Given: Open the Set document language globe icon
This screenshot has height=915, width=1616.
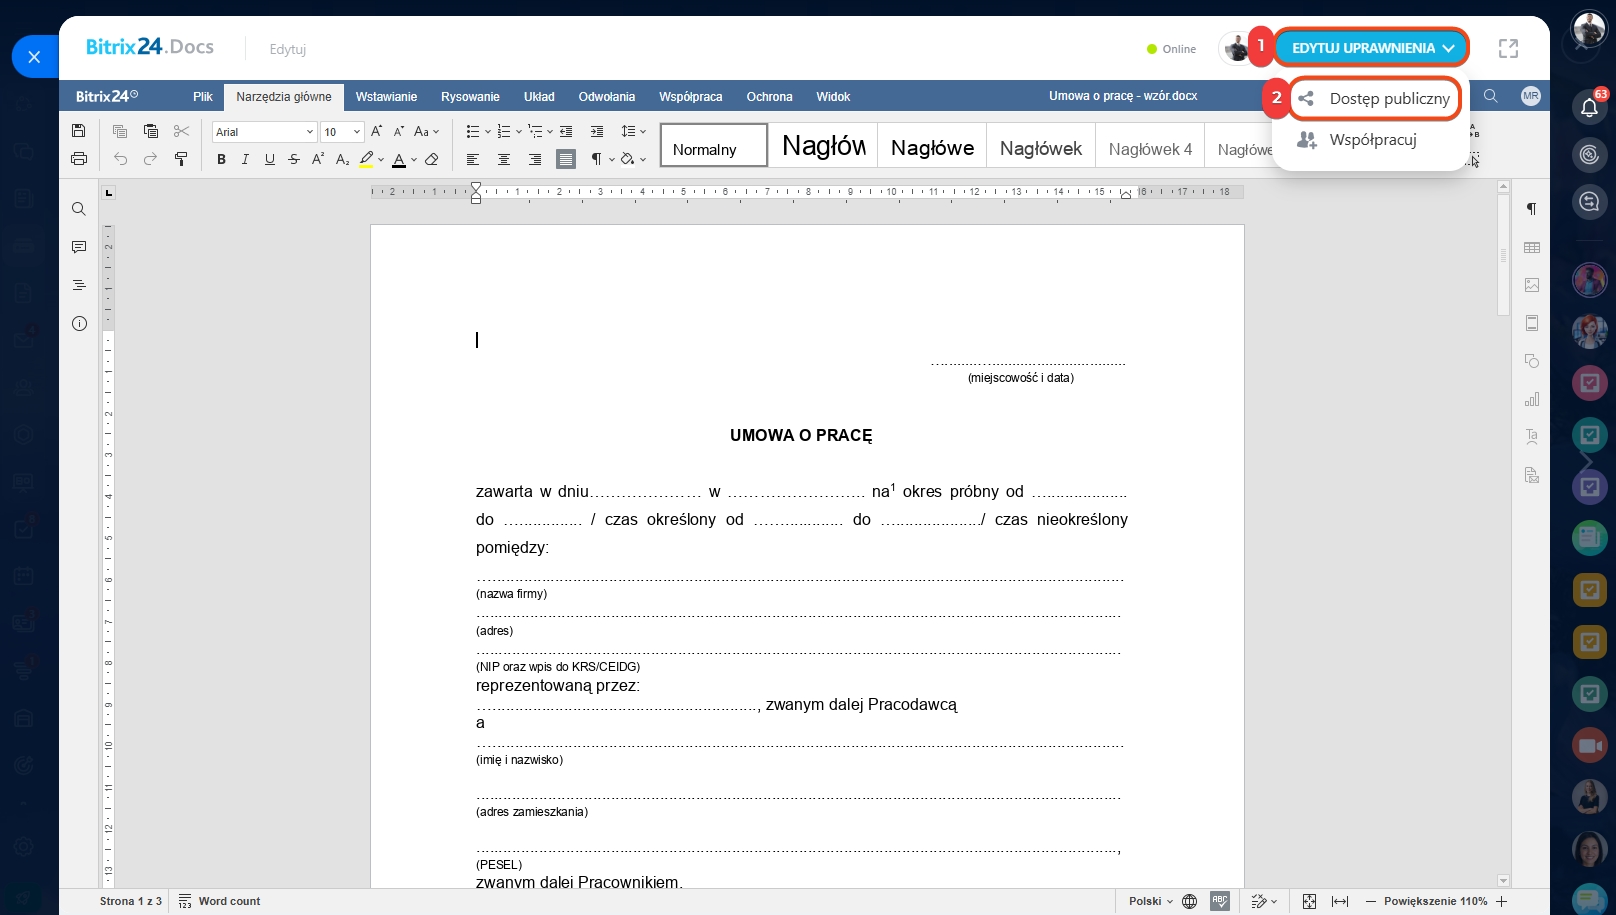Looking at the screenshot, I should pyautogui.click(x=1189, y=901).
